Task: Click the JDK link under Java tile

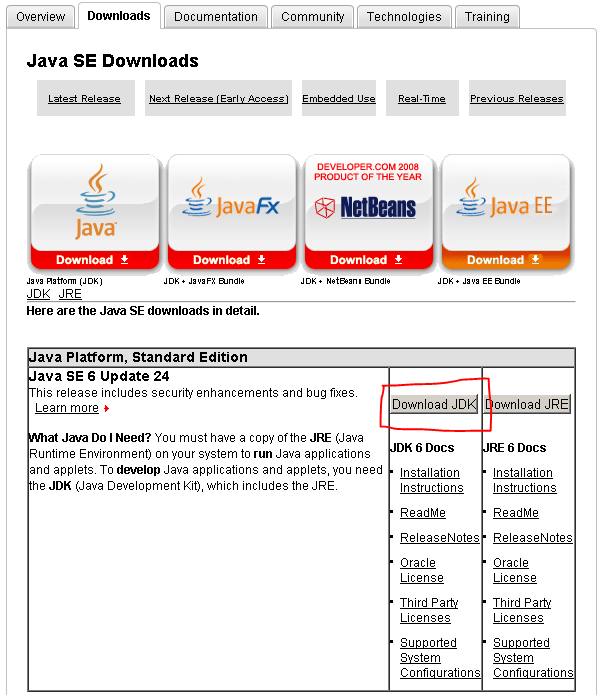Action: pos(39,294)
